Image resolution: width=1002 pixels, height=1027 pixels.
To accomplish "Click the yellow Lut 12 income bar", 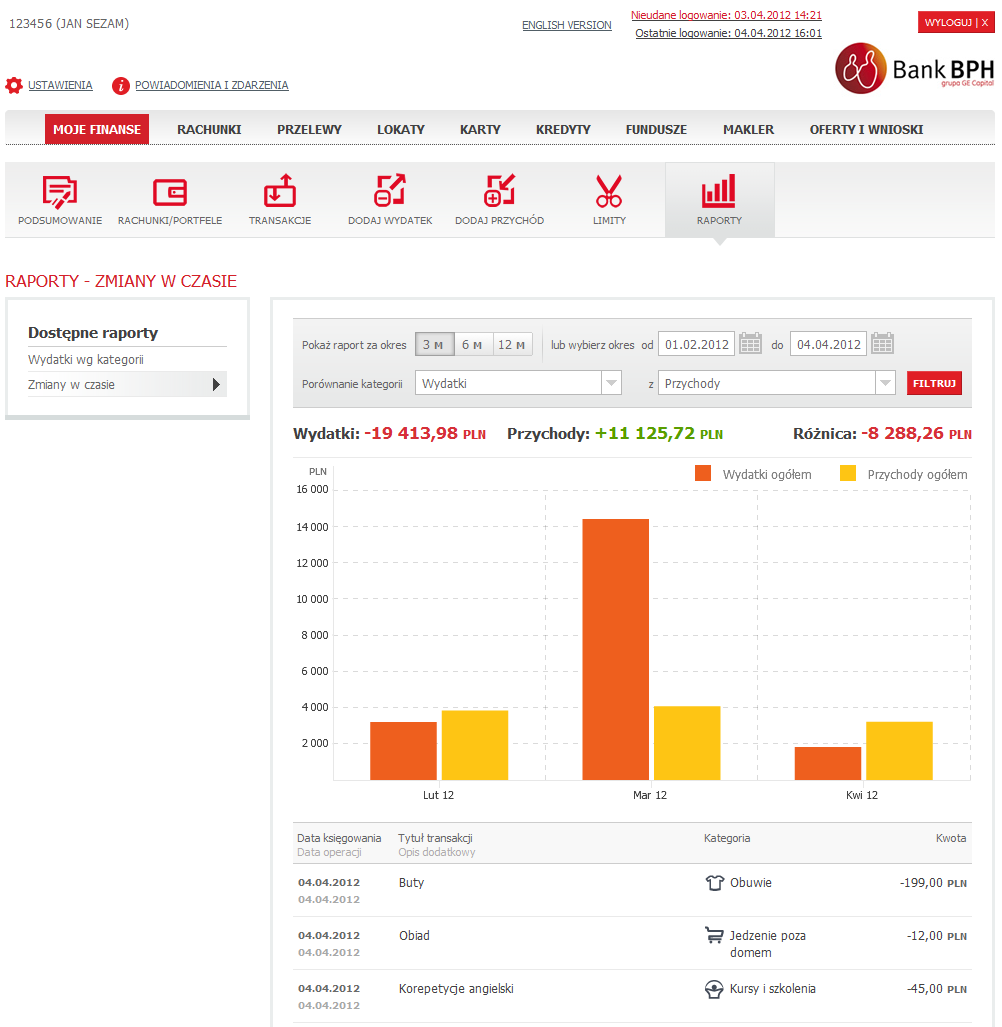I will click(x=475, y=745).
